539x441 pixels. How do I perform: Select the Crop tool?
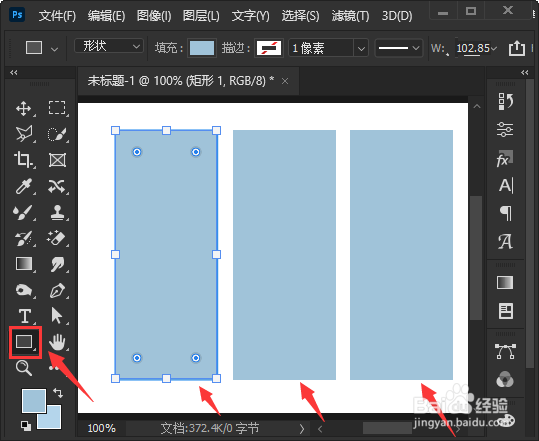click(x=24, y=160)
